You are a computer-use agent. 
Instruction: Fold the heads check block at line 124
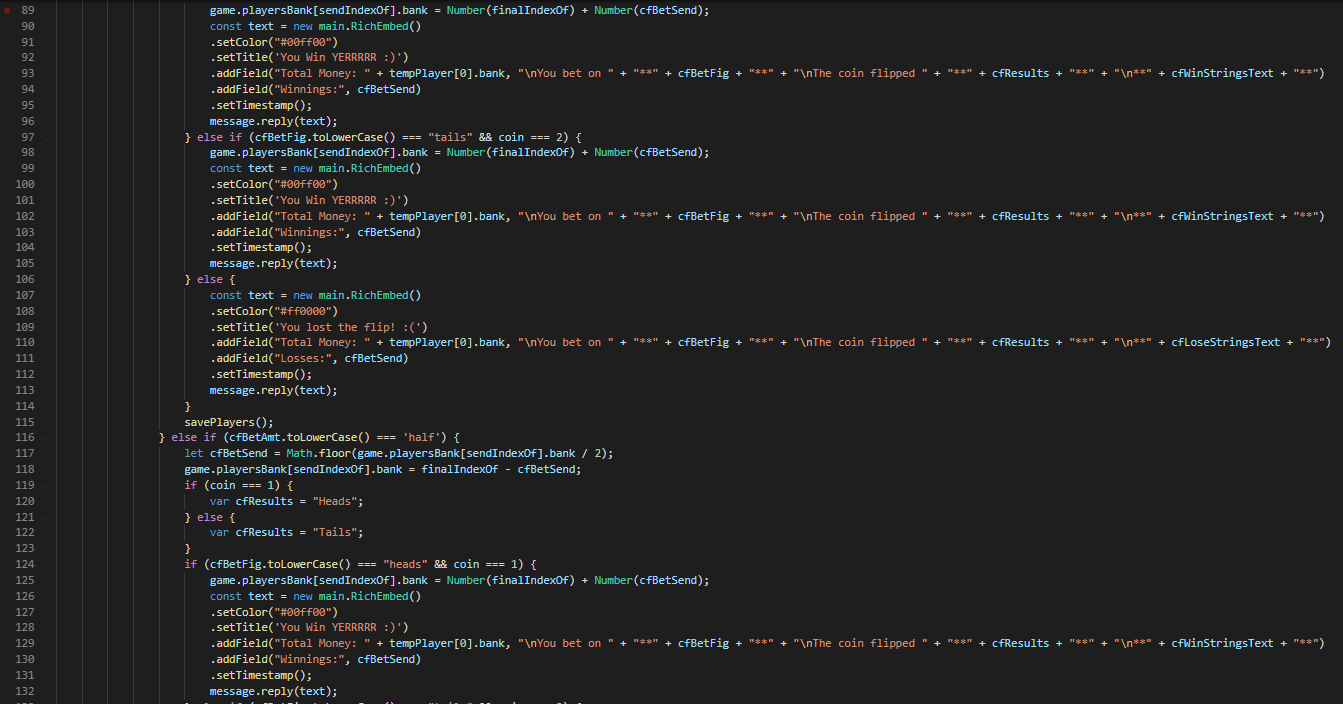47,564
